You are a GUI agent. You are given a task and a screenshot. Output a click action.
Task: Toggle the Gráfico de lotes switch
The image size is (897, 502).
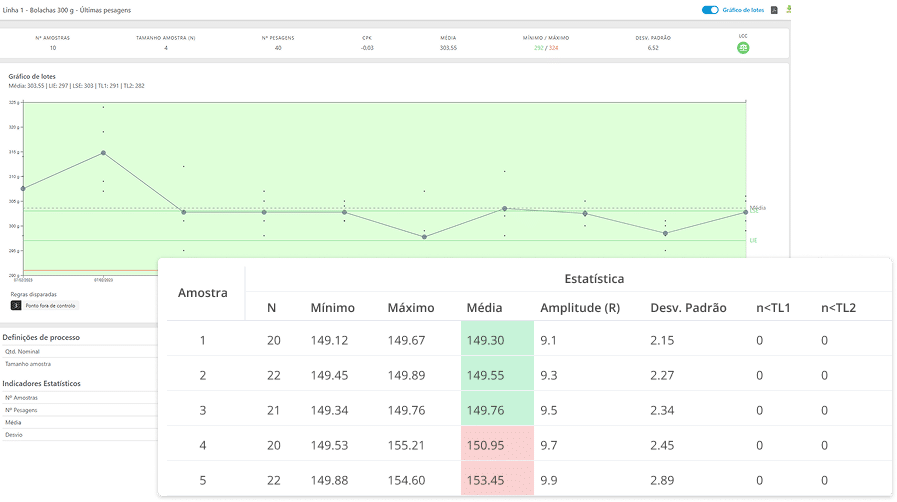(x=710, y=10)
